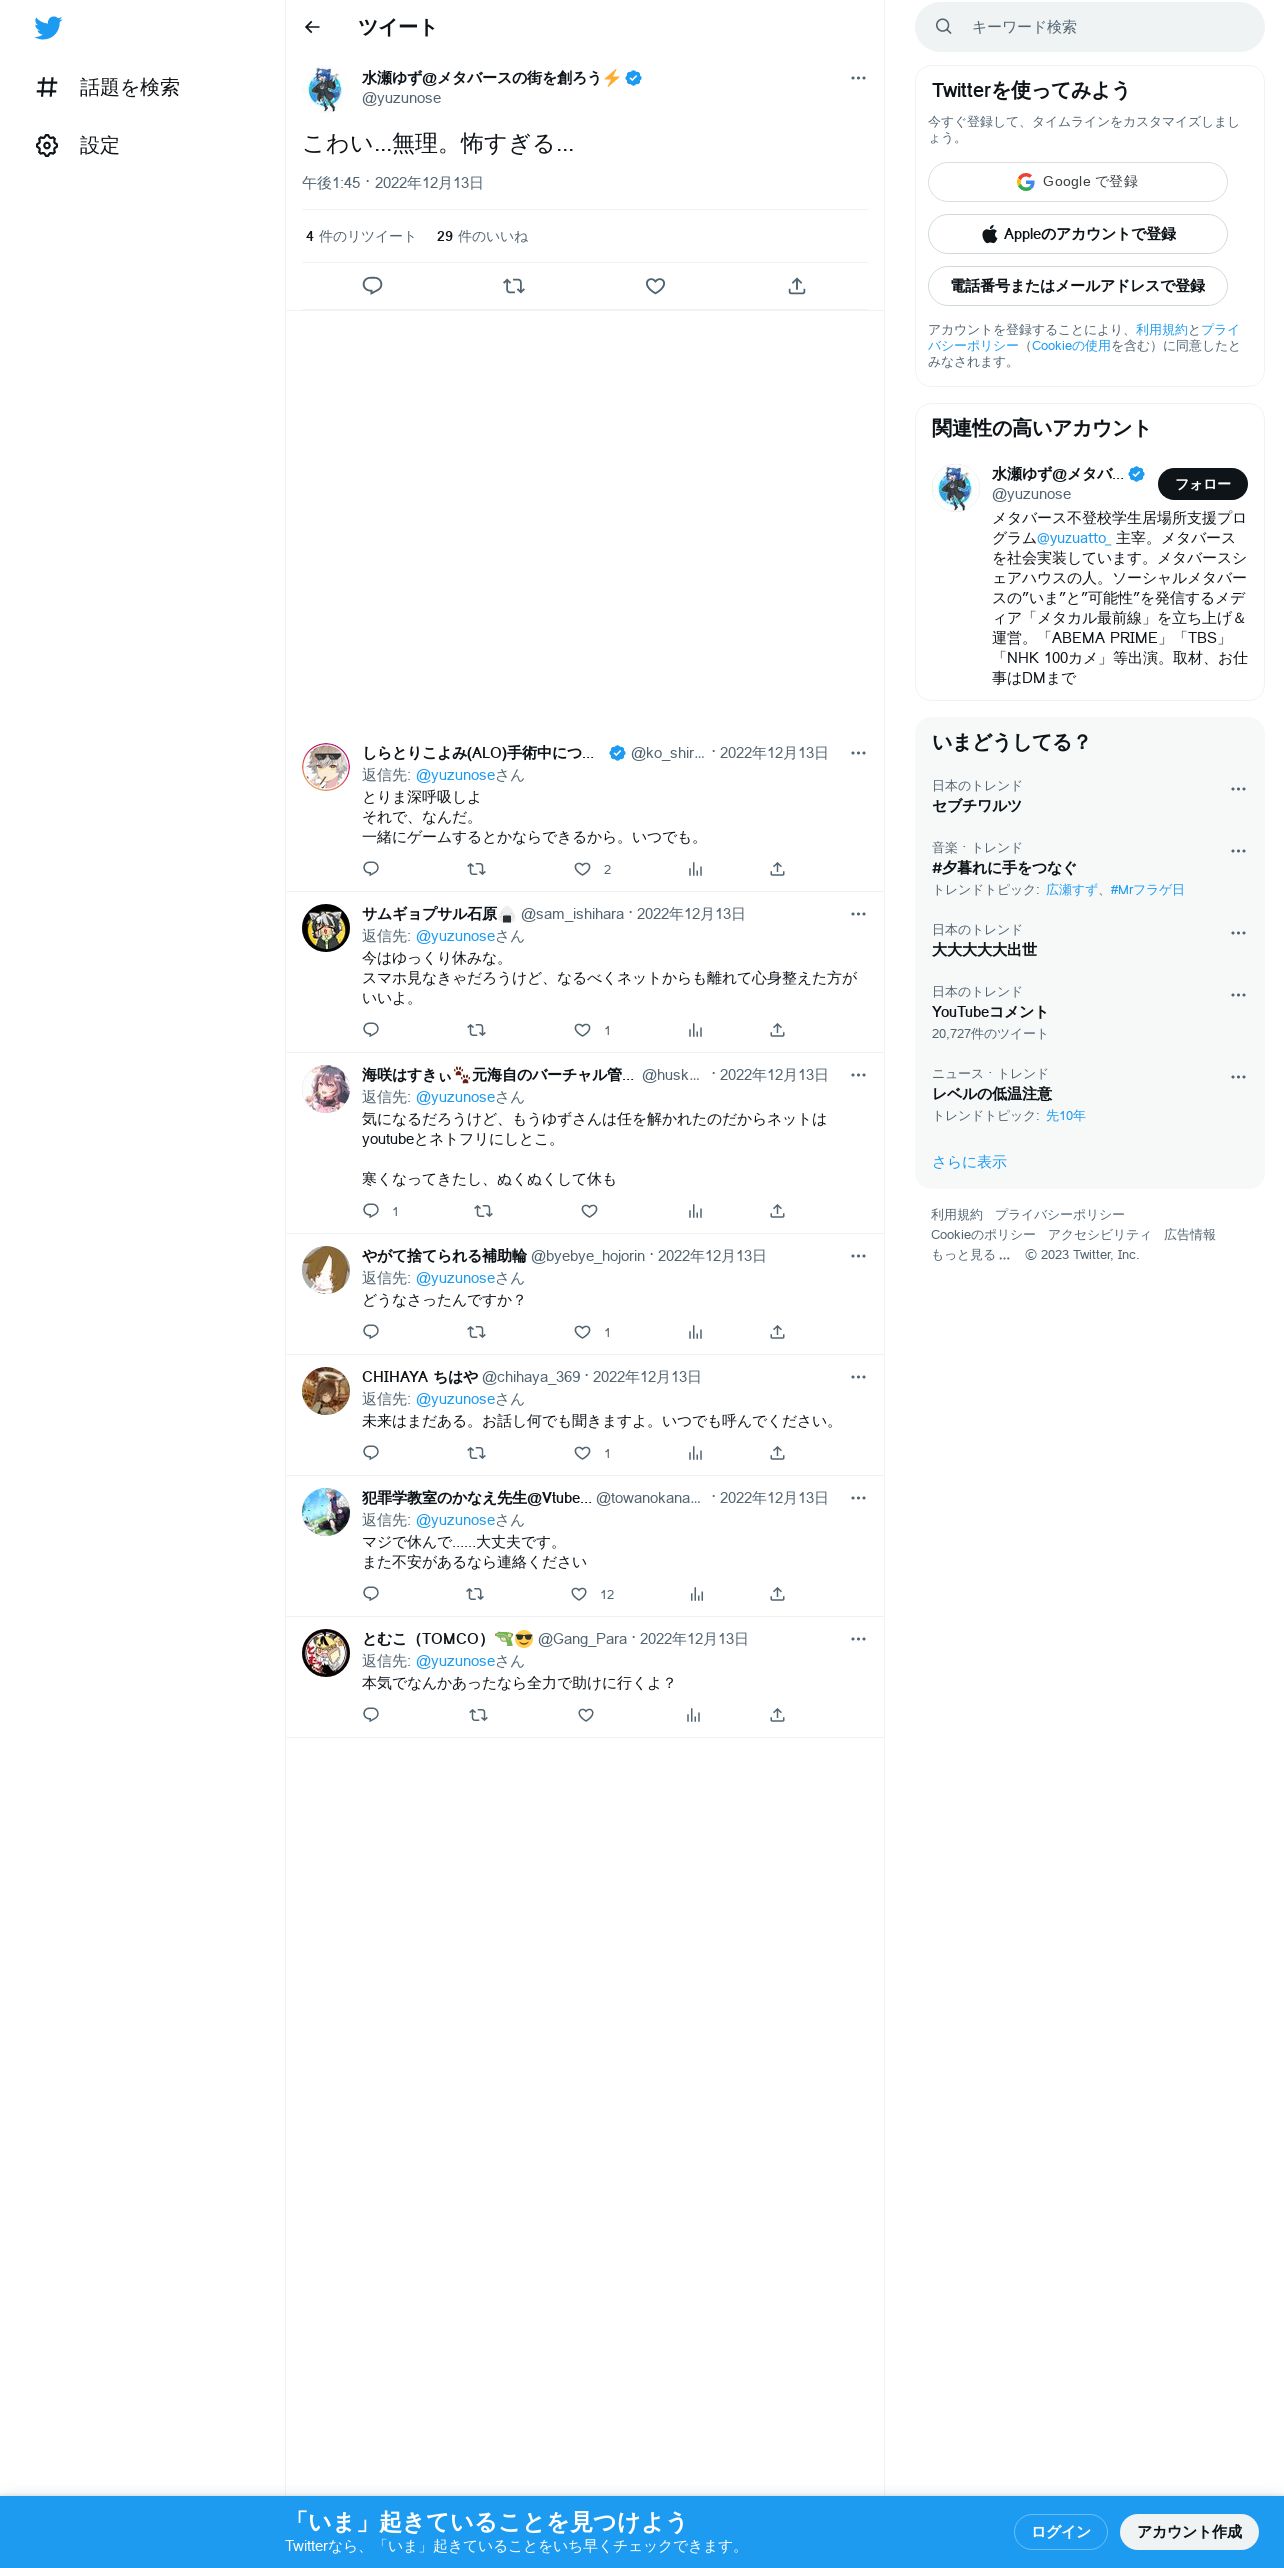Register with Google で登録 button

pos(1077,182)
